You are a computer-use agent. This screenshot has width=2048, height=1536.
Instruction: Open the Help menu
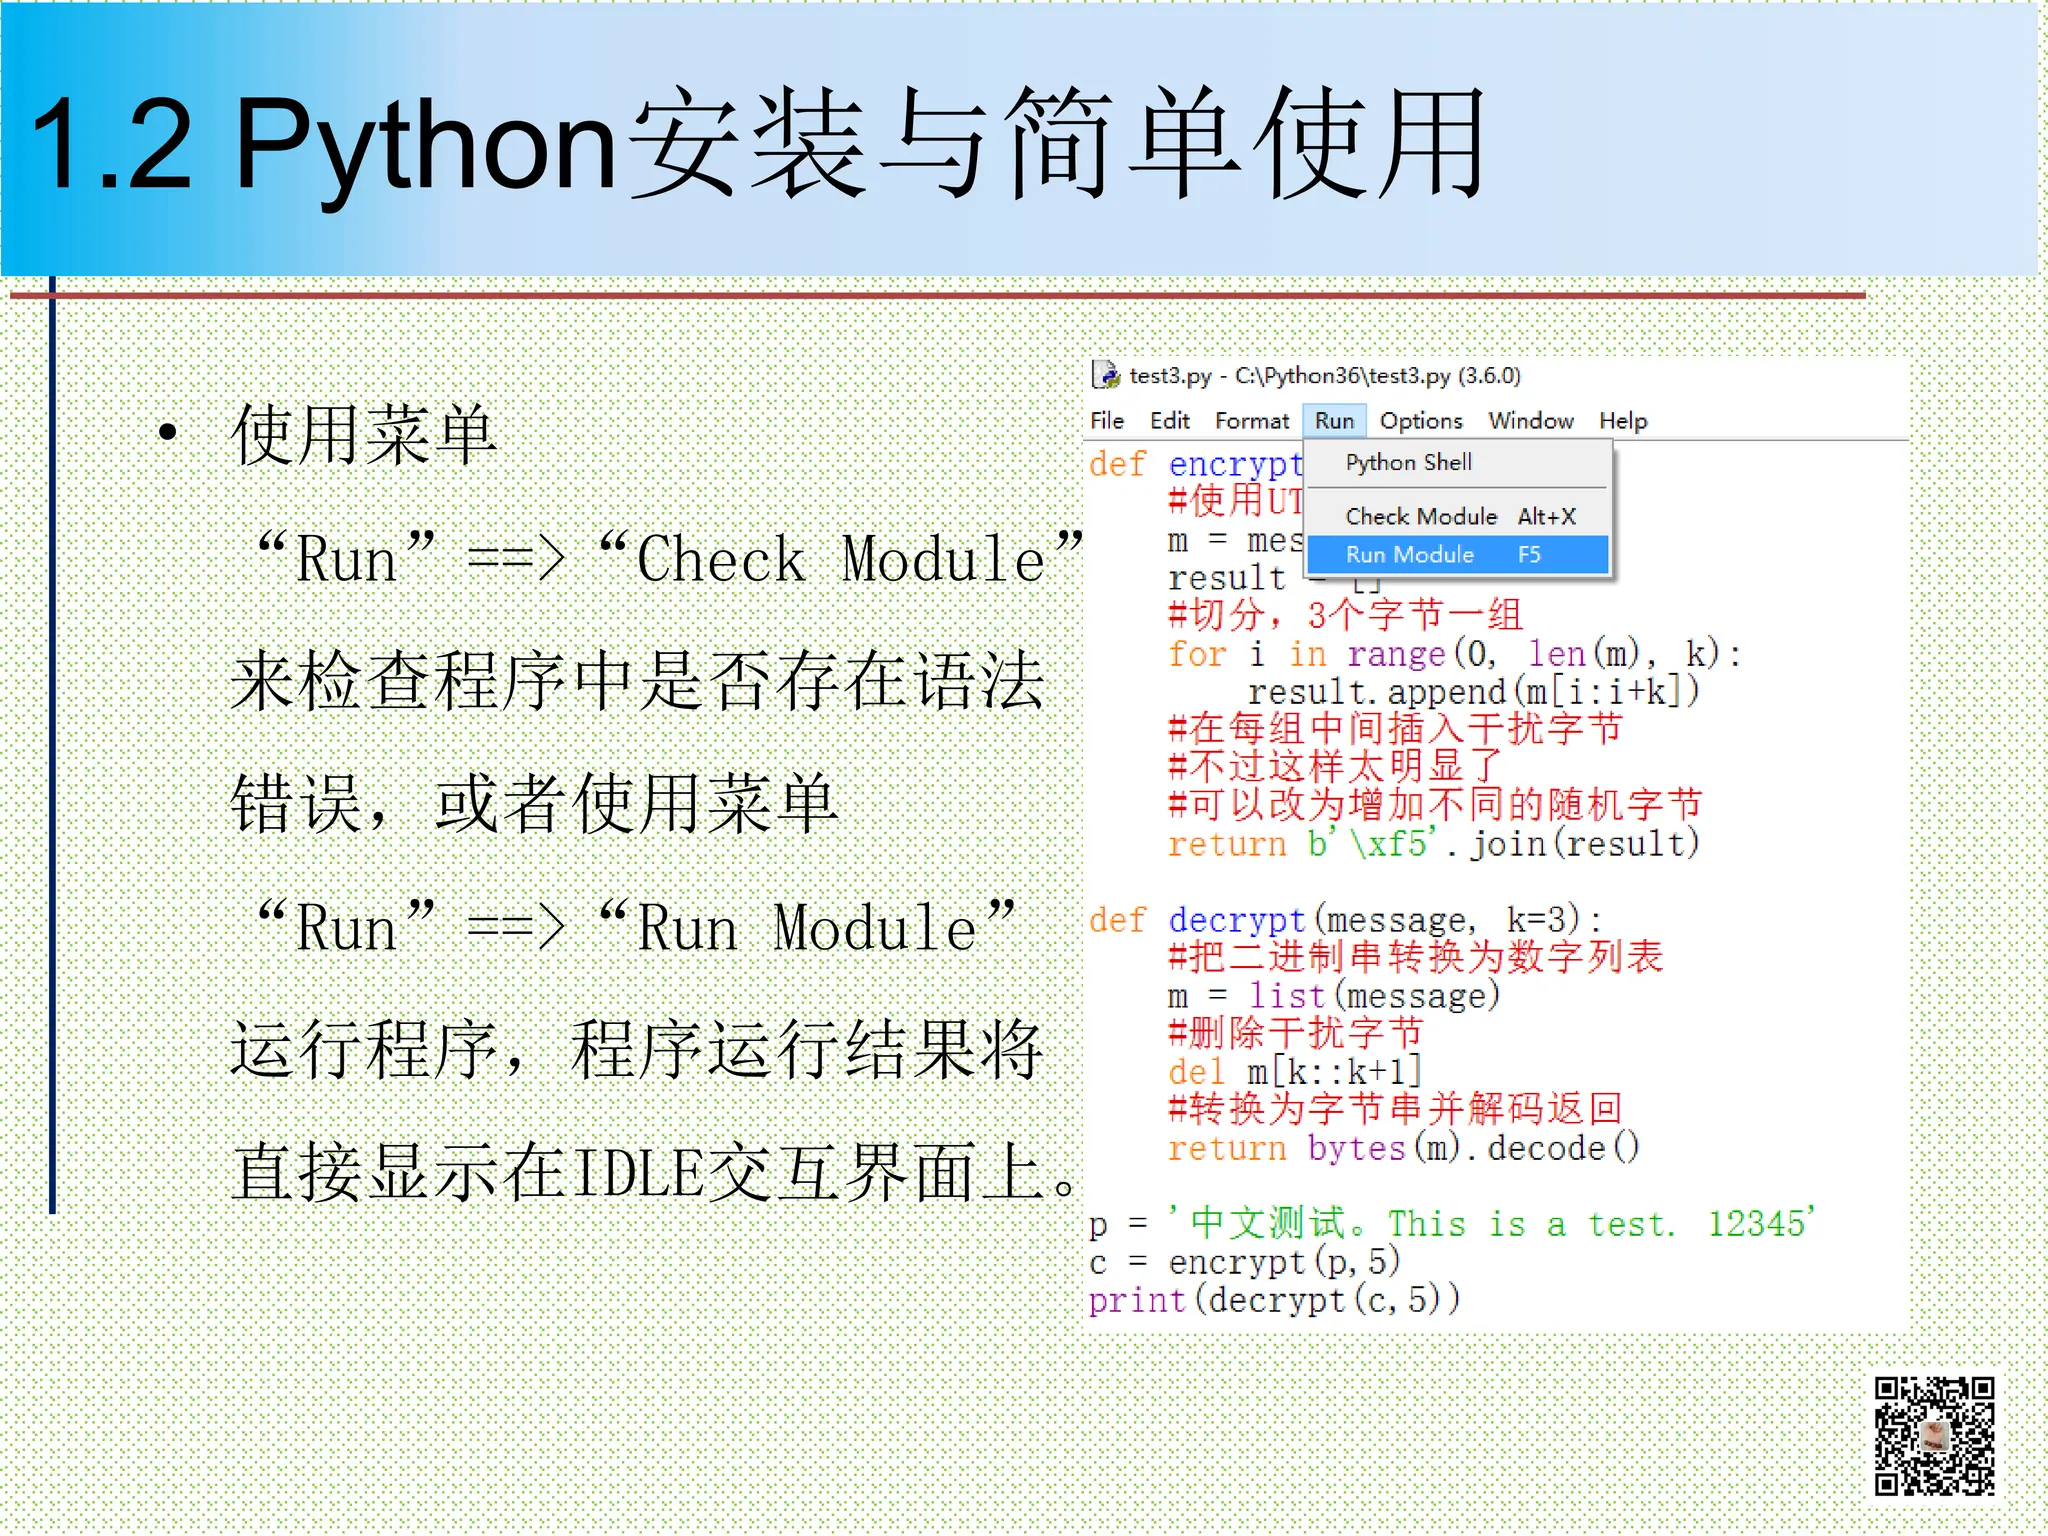click(1622, 421)
